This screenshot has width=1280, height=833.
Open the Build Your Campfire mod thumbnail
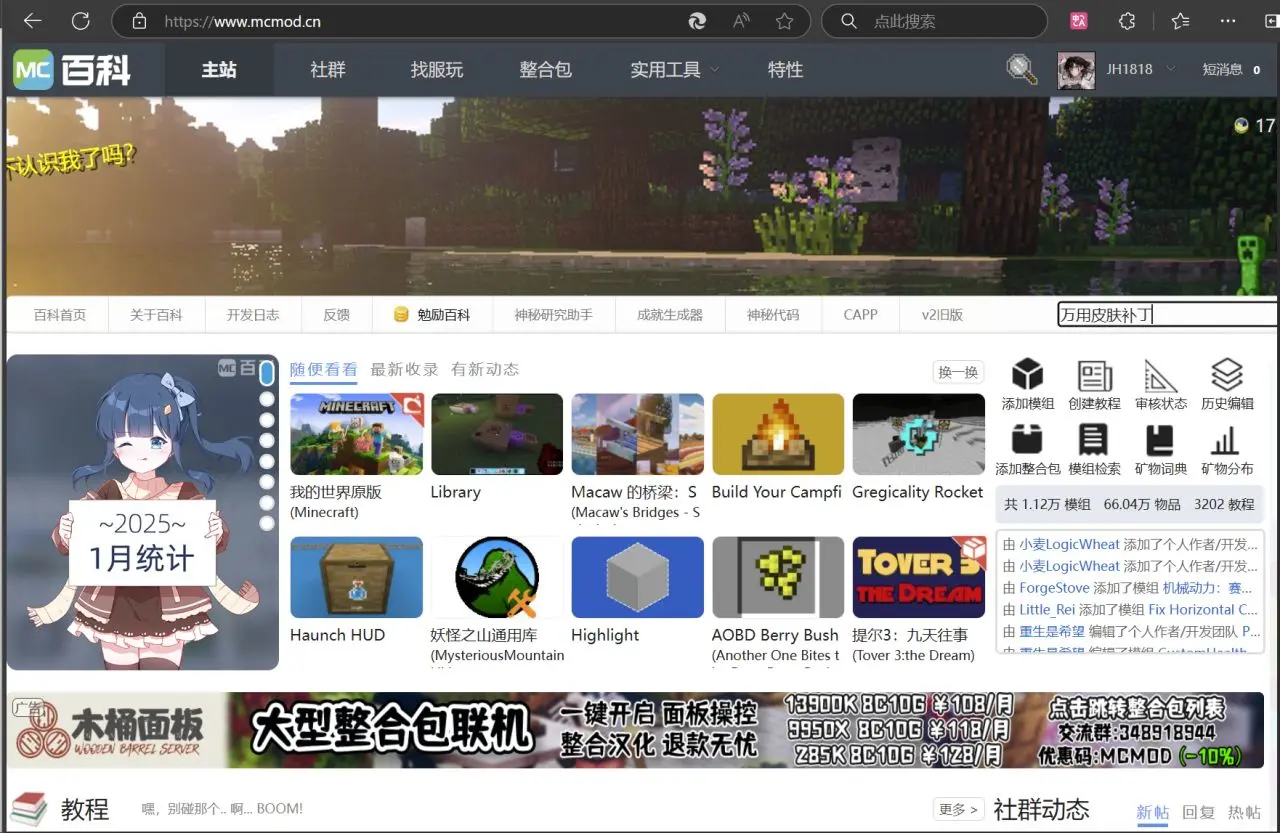778,434
